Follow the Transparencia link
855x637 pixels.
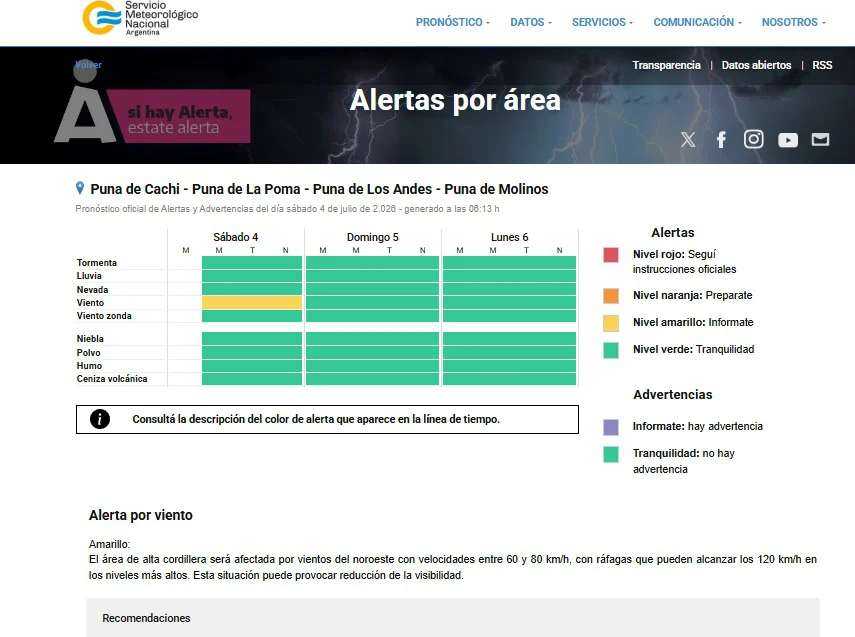[x=666, y=65]
